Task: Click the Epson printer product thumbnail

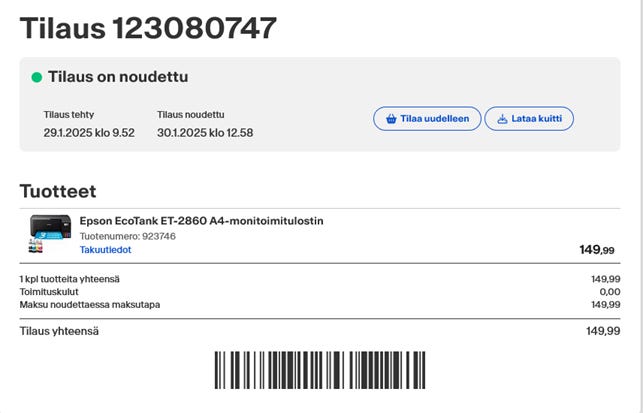Action: tap(49, 234)
